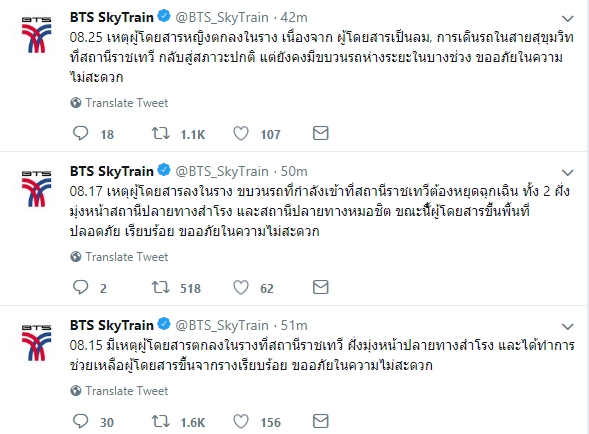Screen dimensions: 589x434
Task: Open the more-options chevron on the 42m tweet
Action: tap(567, 18)
